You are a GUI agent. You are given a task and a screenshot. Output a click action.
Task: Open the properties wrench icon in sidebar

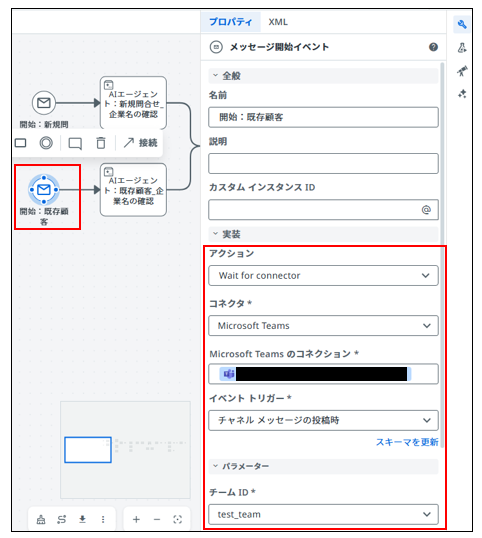click(x=462, y=24)
